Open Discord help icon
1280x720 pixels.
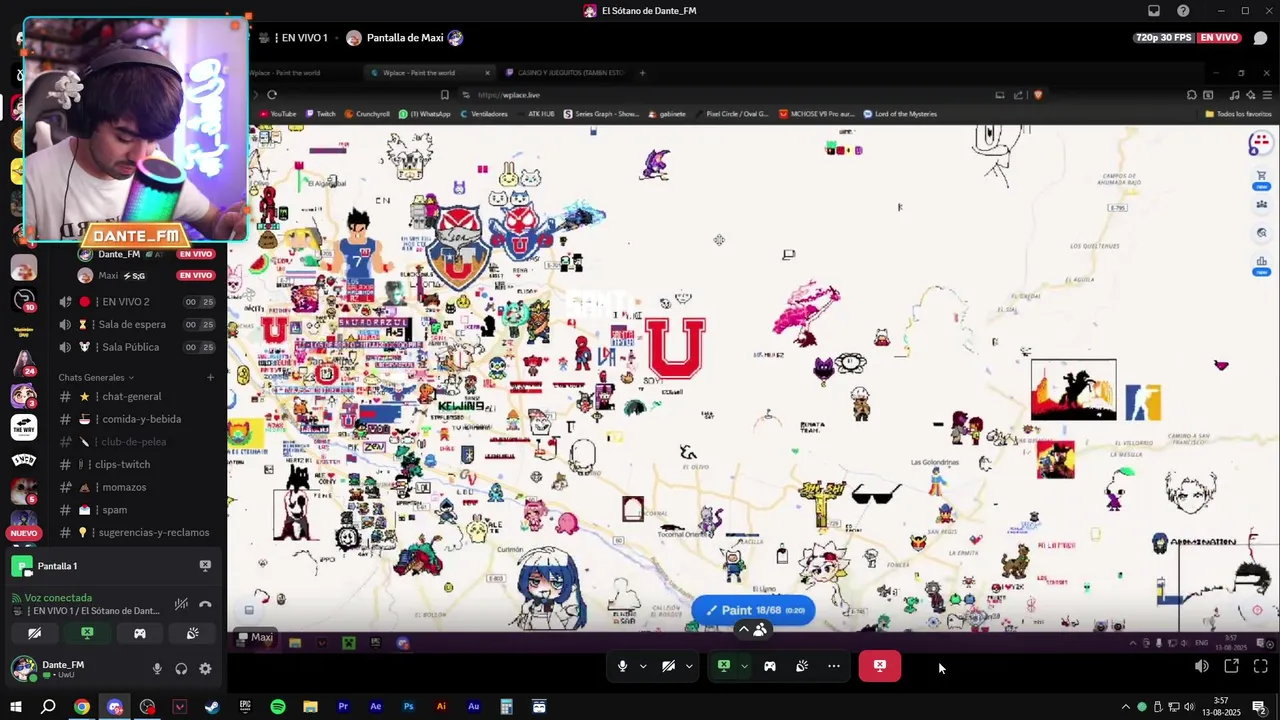[1184, 11]
